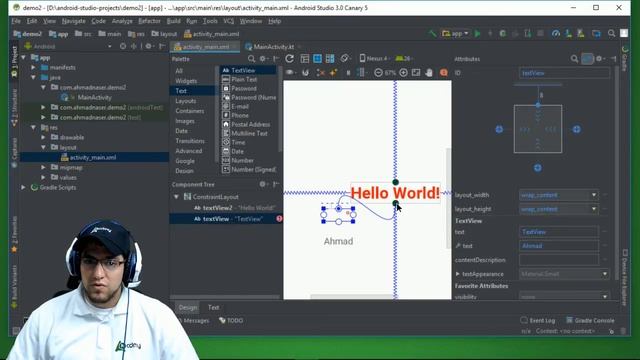Open the Attributes panel gear icon
Image resolution: width=640 pixels, height=360 pixels.
(600, 59)
